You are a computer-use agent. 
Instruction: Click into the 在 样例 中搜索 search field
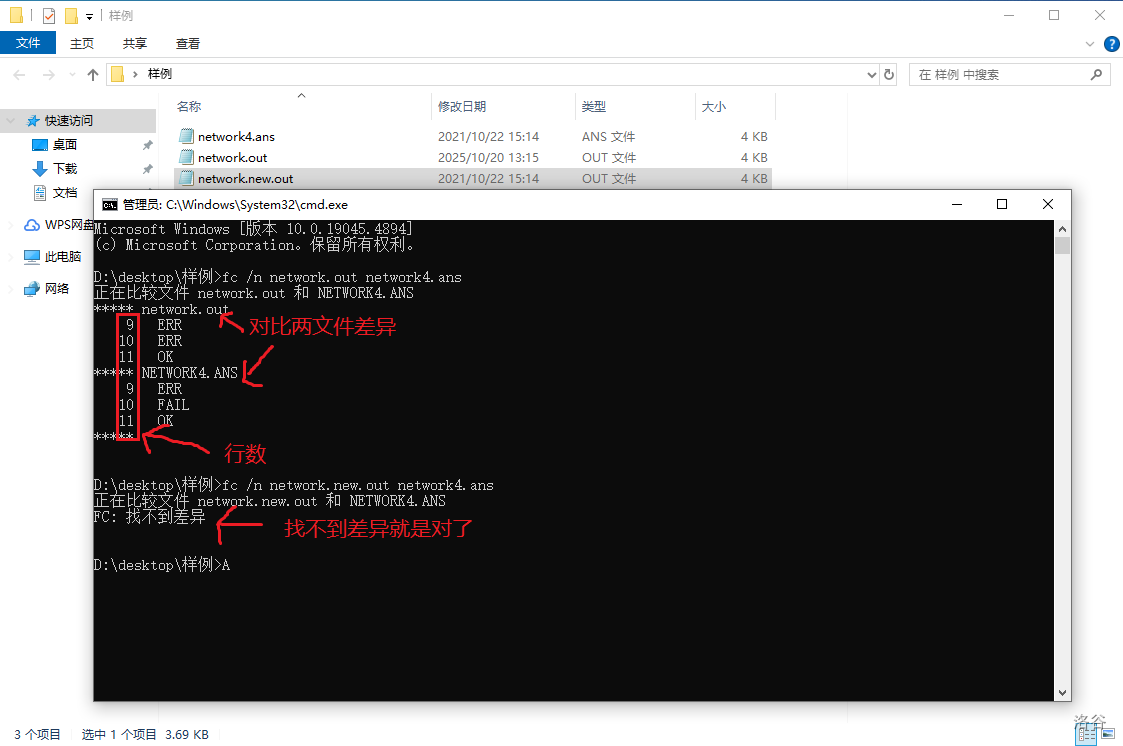pos(1000,74)
